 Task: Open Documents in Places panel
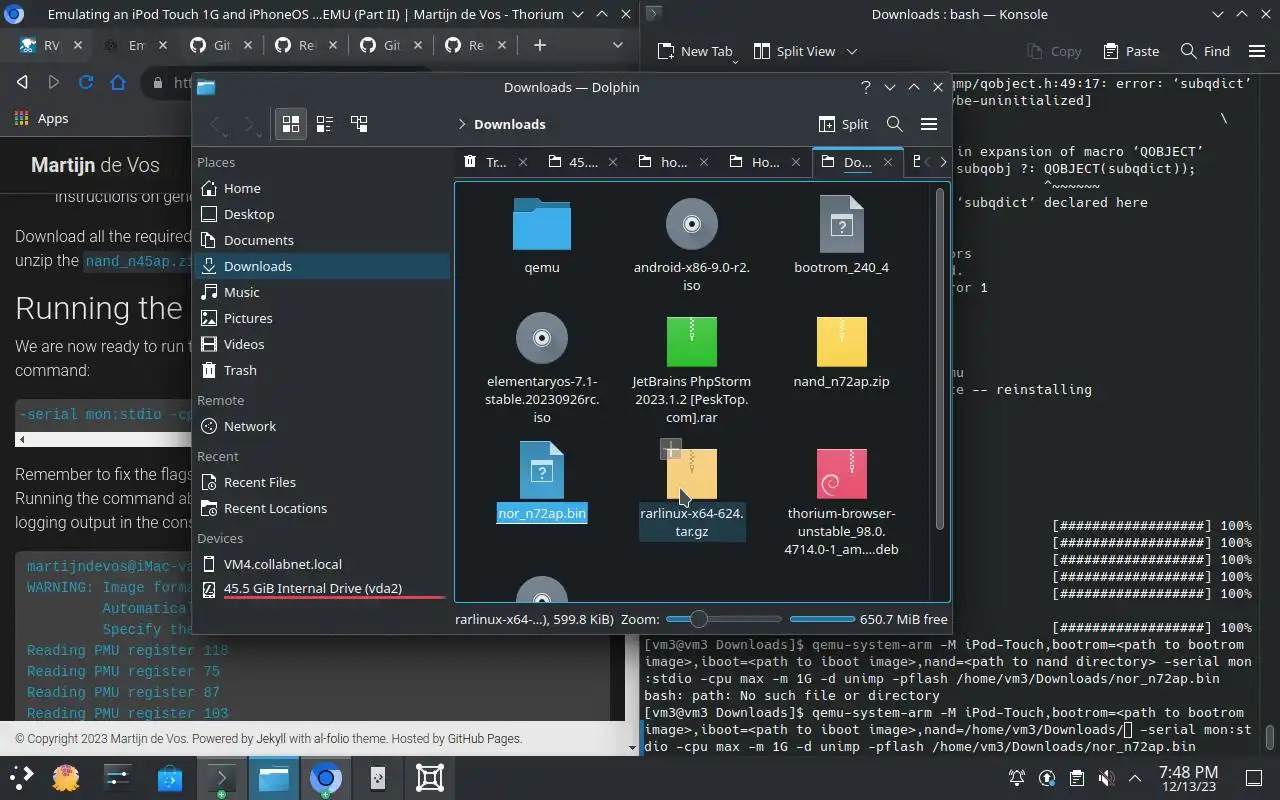point(321,240)
